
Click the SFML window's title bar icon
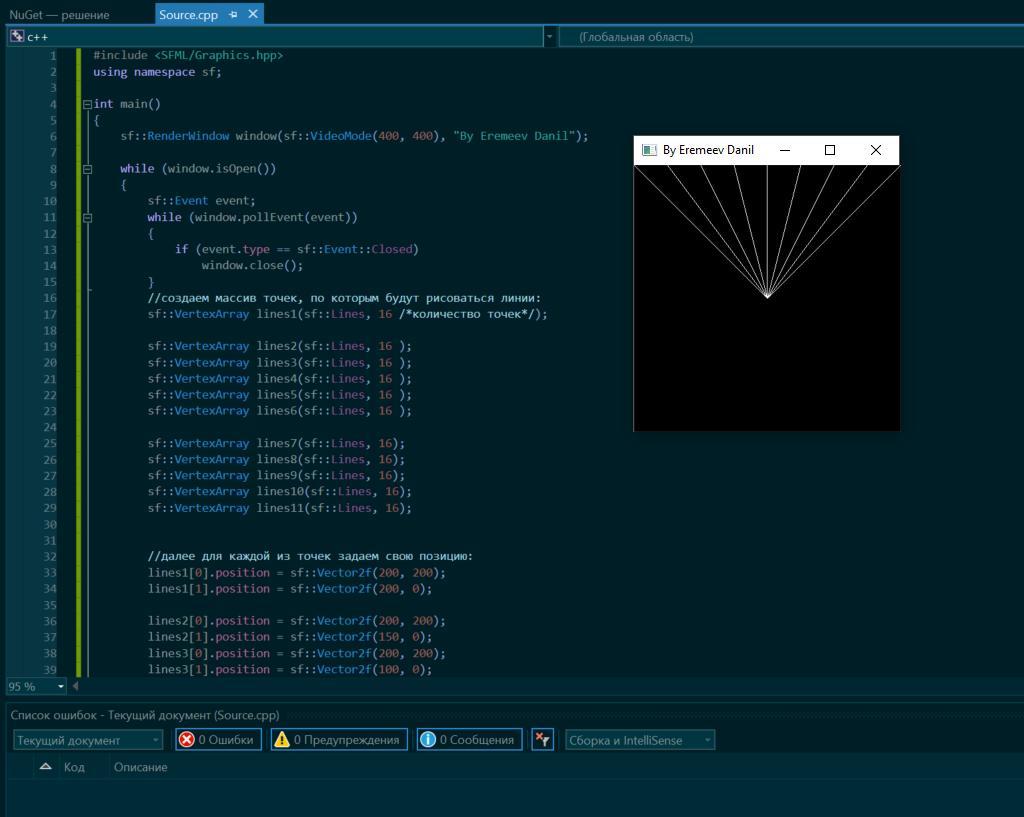649,150
